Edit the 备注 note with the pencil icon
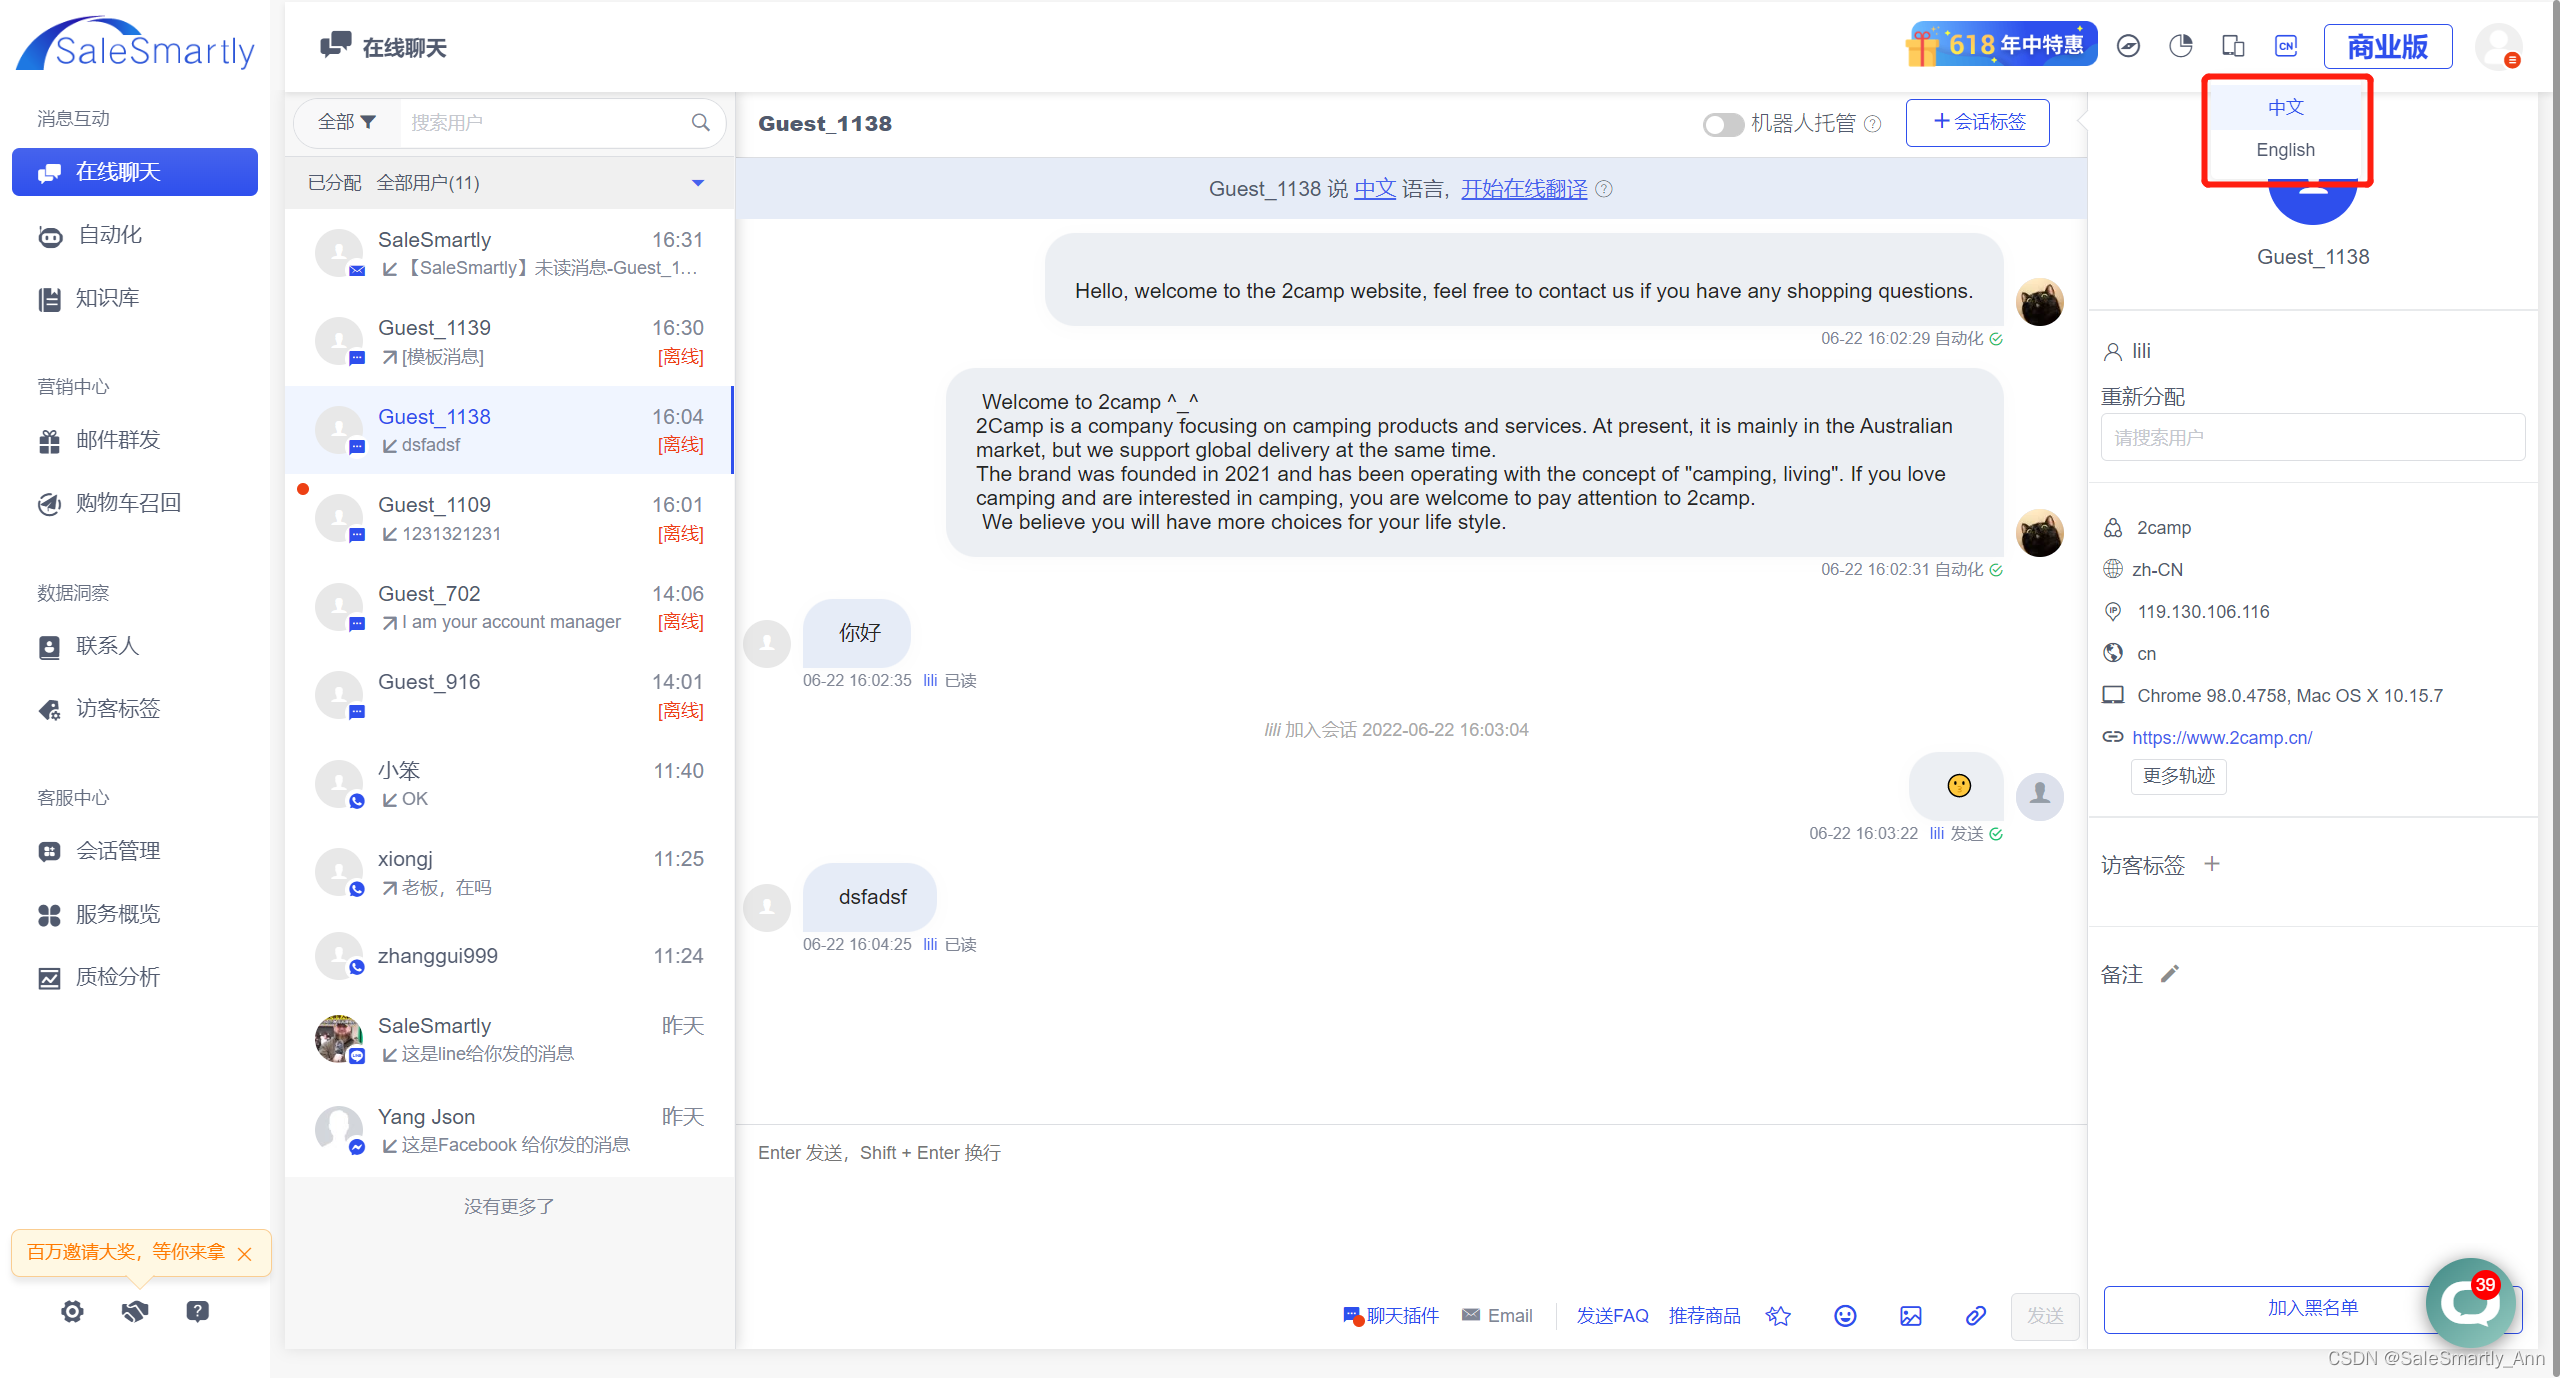The width and height of the screenshot is (2560, 1378). [x=2169, y=974]
